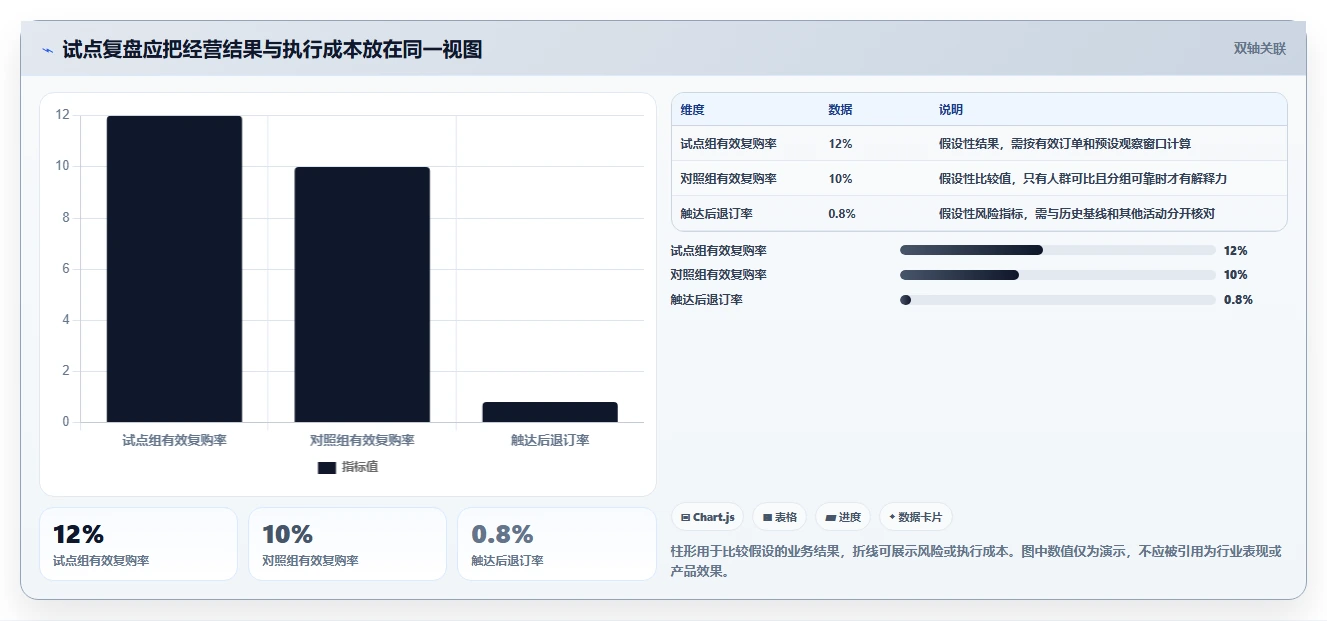
Task: Click the star icon inside 数据卡片 chip
Action: [x=892, y=517]
